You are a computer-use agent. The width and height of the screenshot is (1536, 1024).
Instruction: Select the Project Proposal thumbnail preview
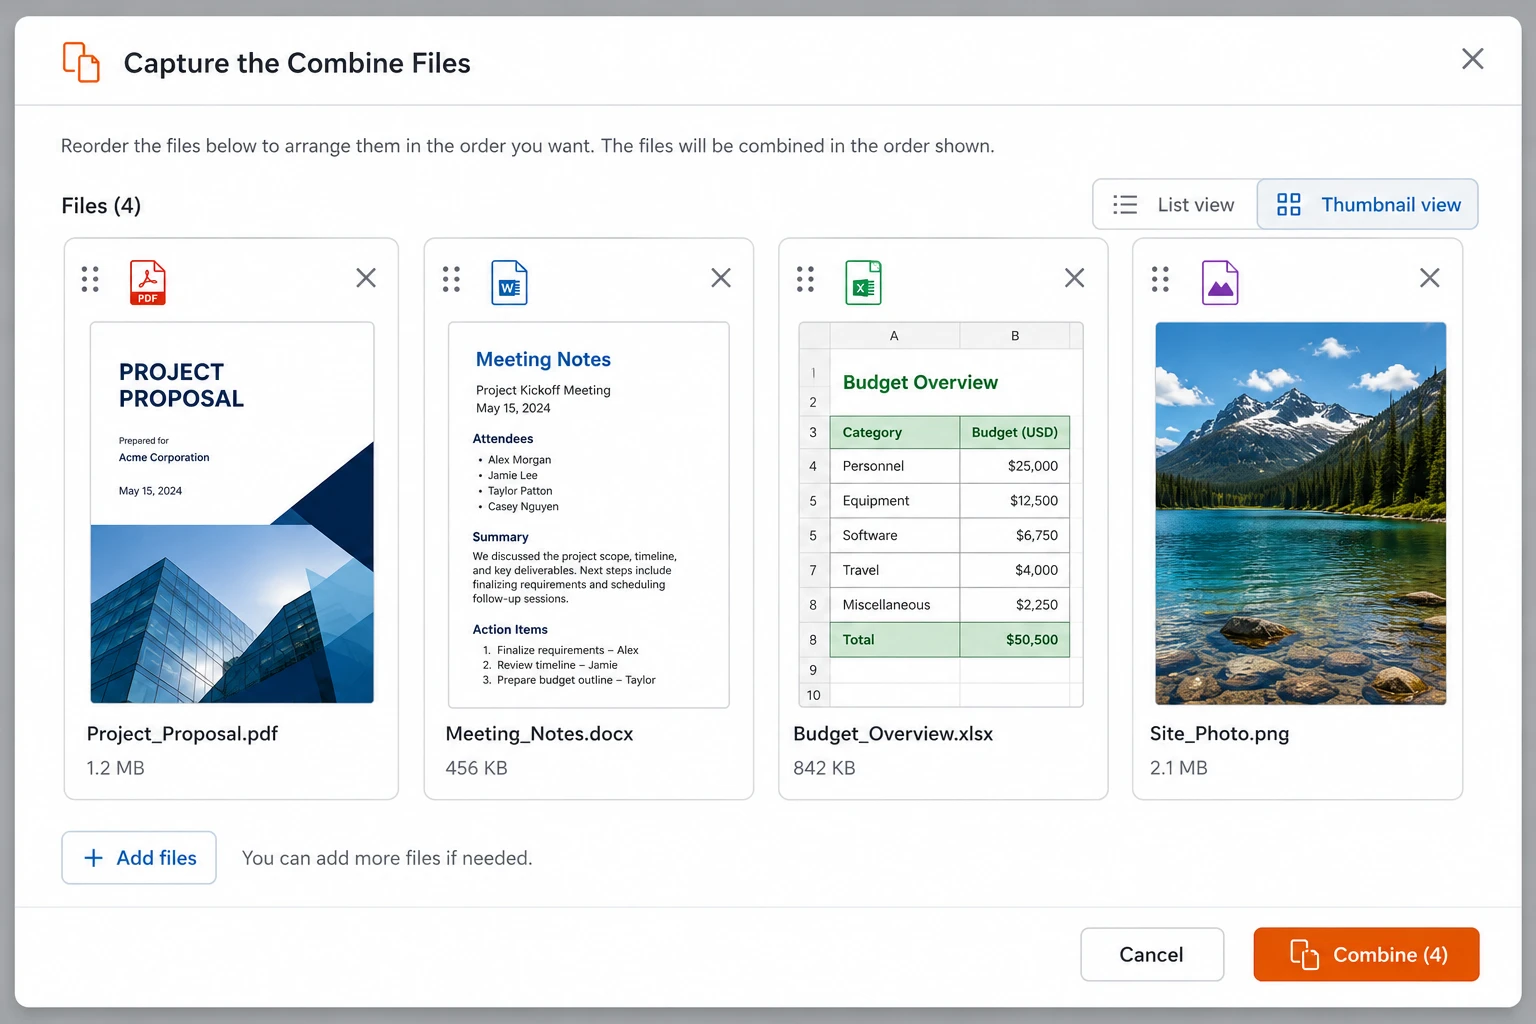232,513
